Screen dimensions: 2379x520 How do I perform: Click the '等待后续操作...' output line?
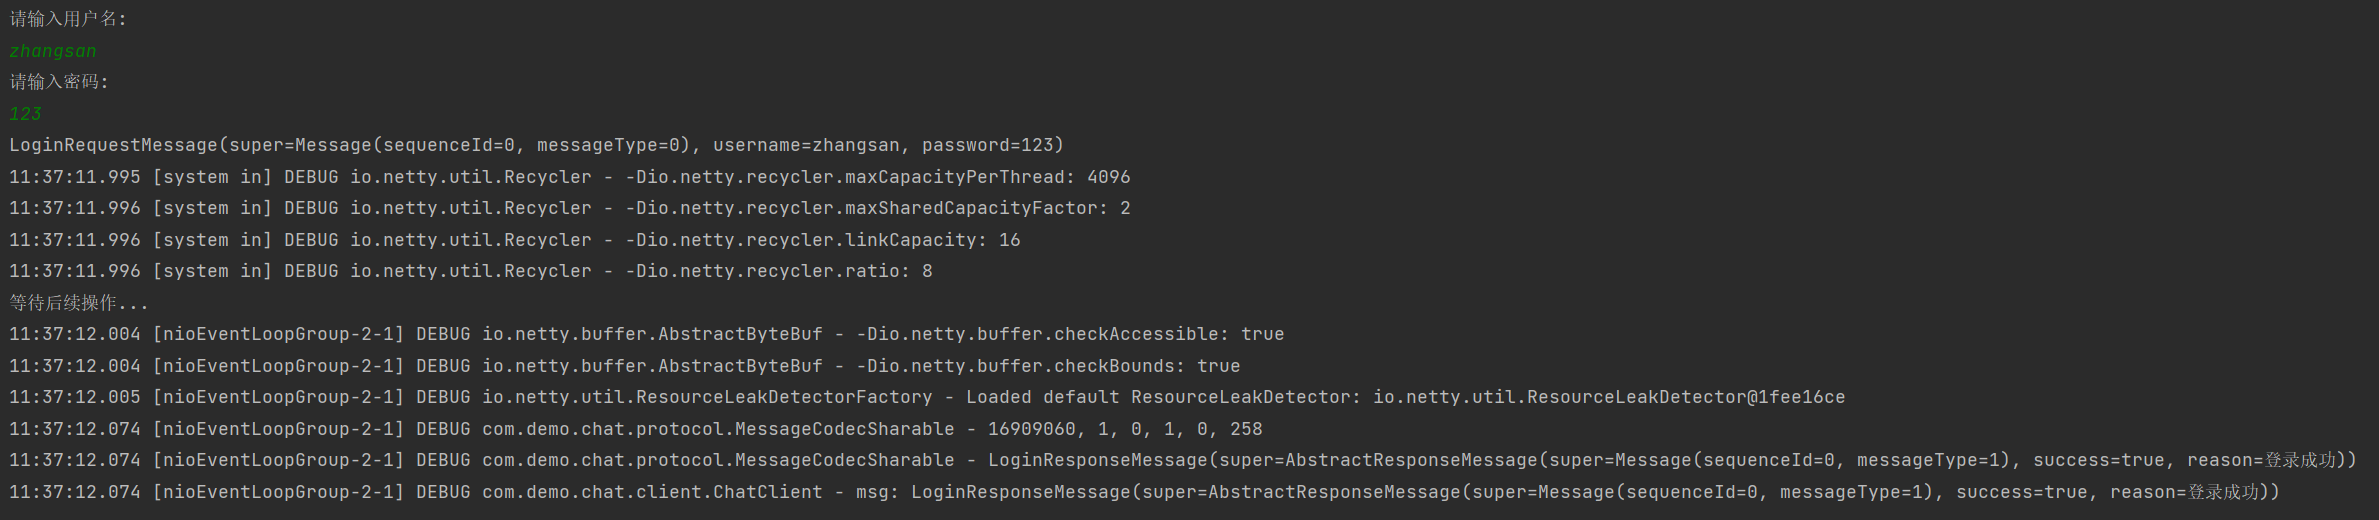coord(79,303)
